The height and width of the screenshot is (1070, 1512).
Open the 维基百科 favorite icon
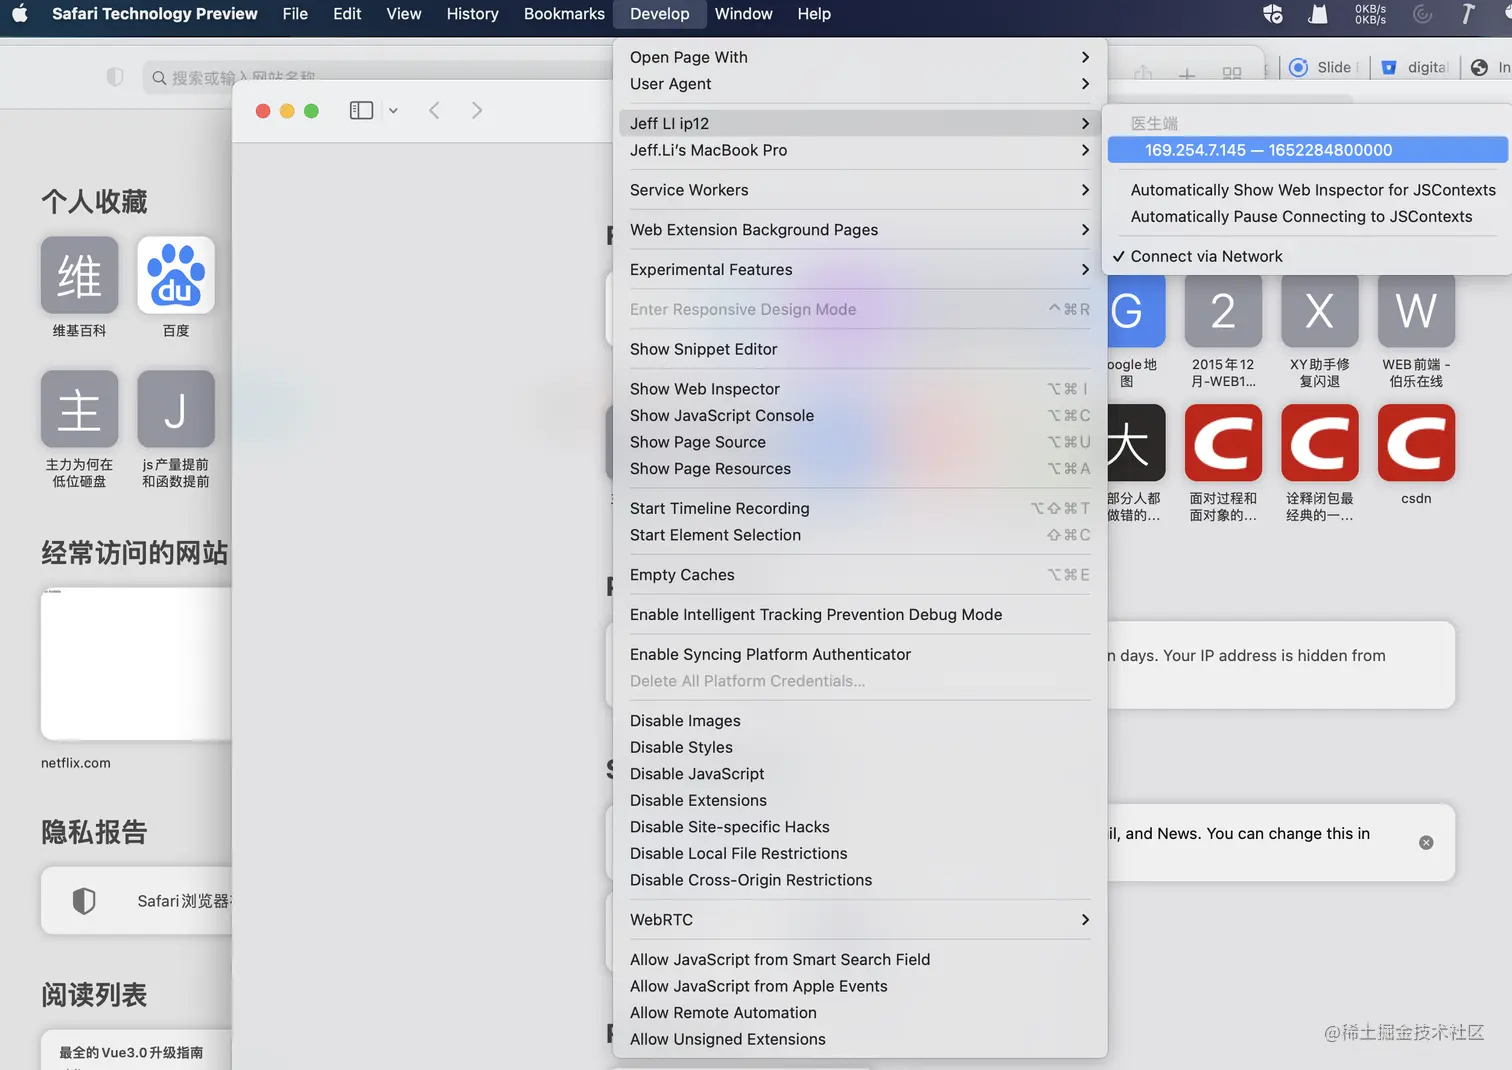(x=80, y=275)
